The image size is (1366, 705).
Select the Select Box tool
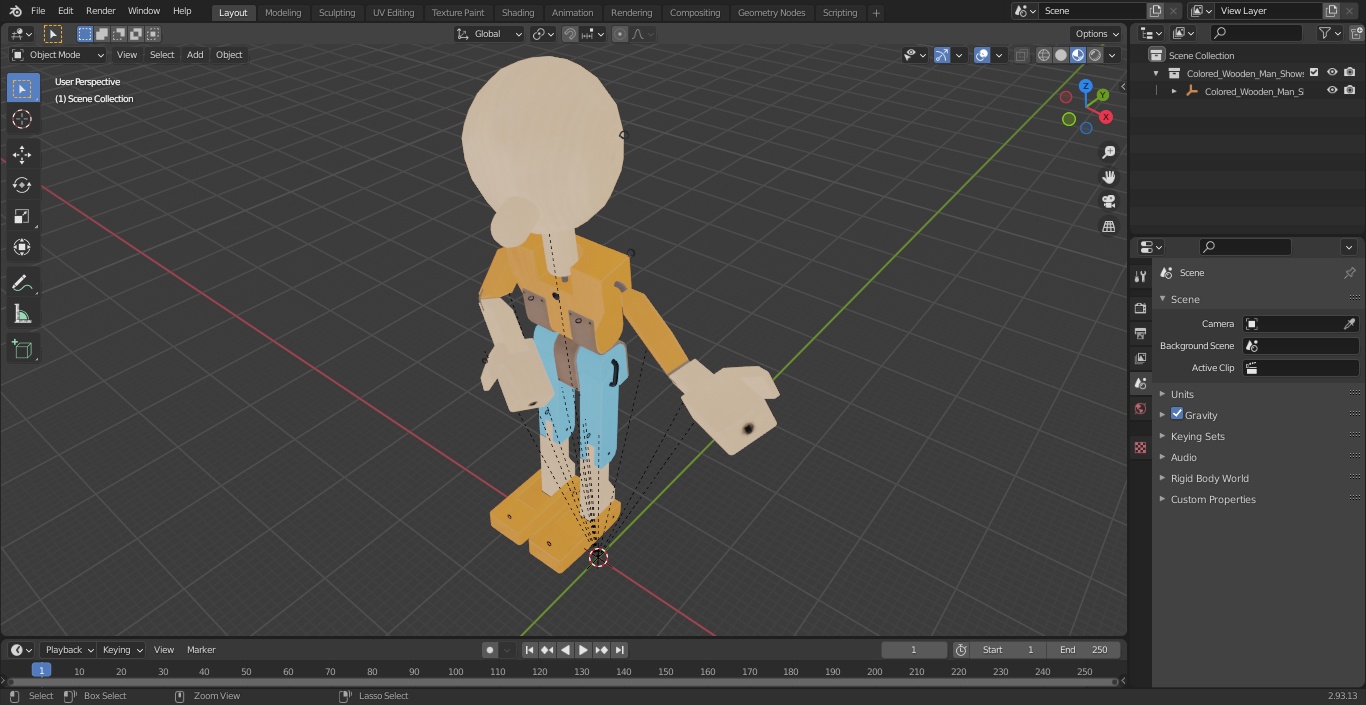22,88
